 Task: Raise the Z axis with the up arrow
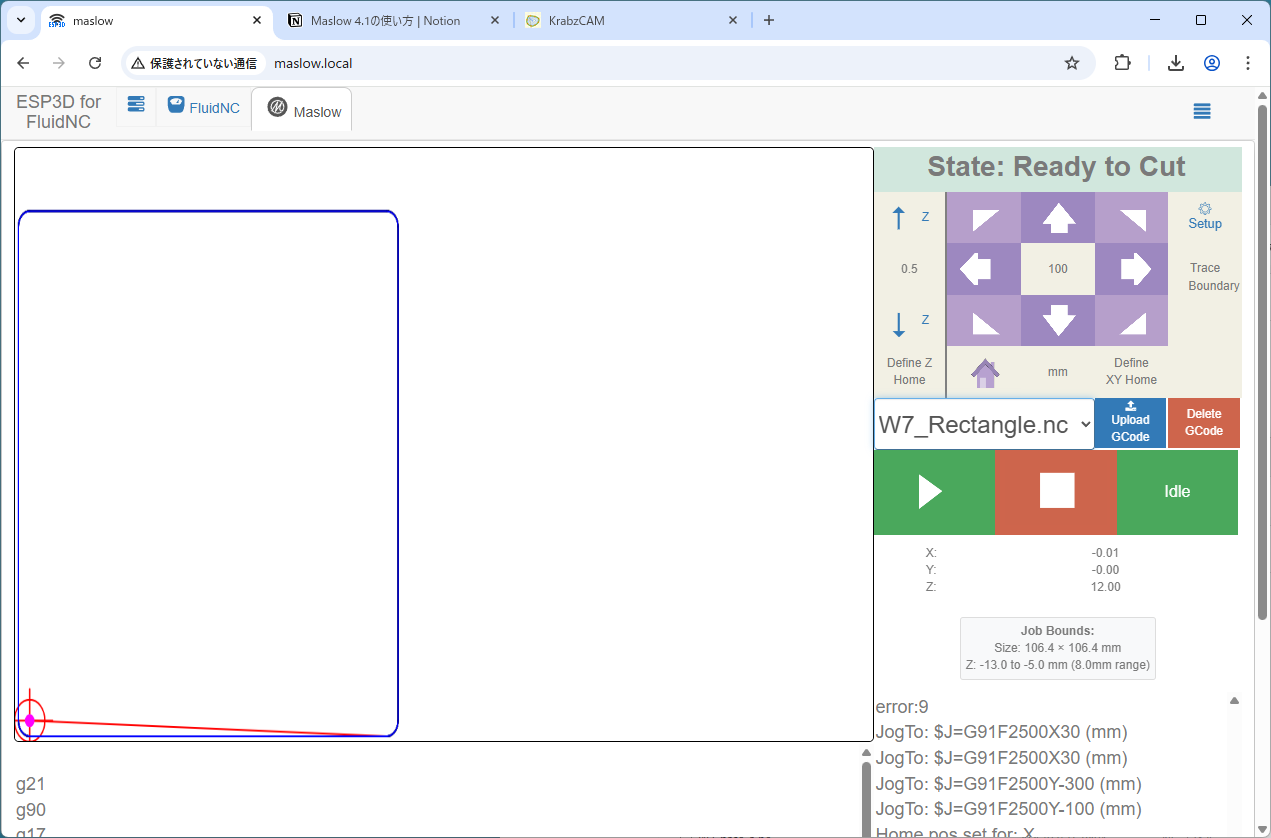point(898,217)
